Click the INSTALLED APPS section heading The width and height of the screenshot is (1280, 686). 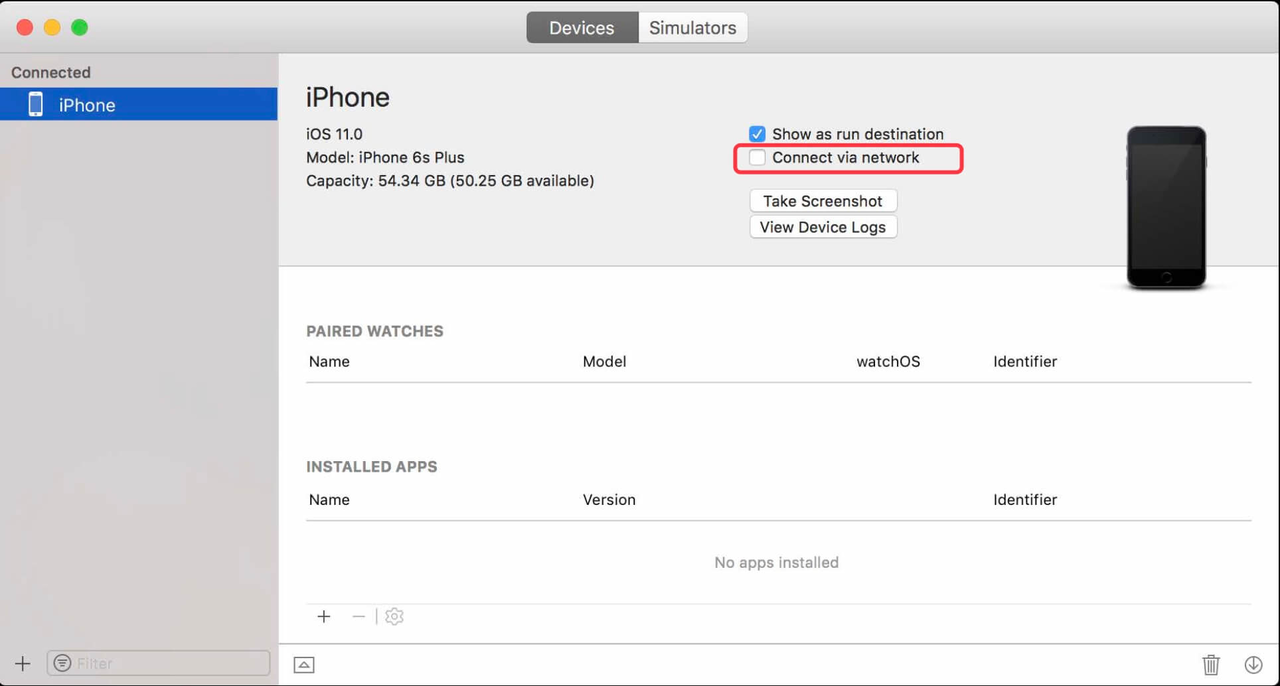point(372,466)
